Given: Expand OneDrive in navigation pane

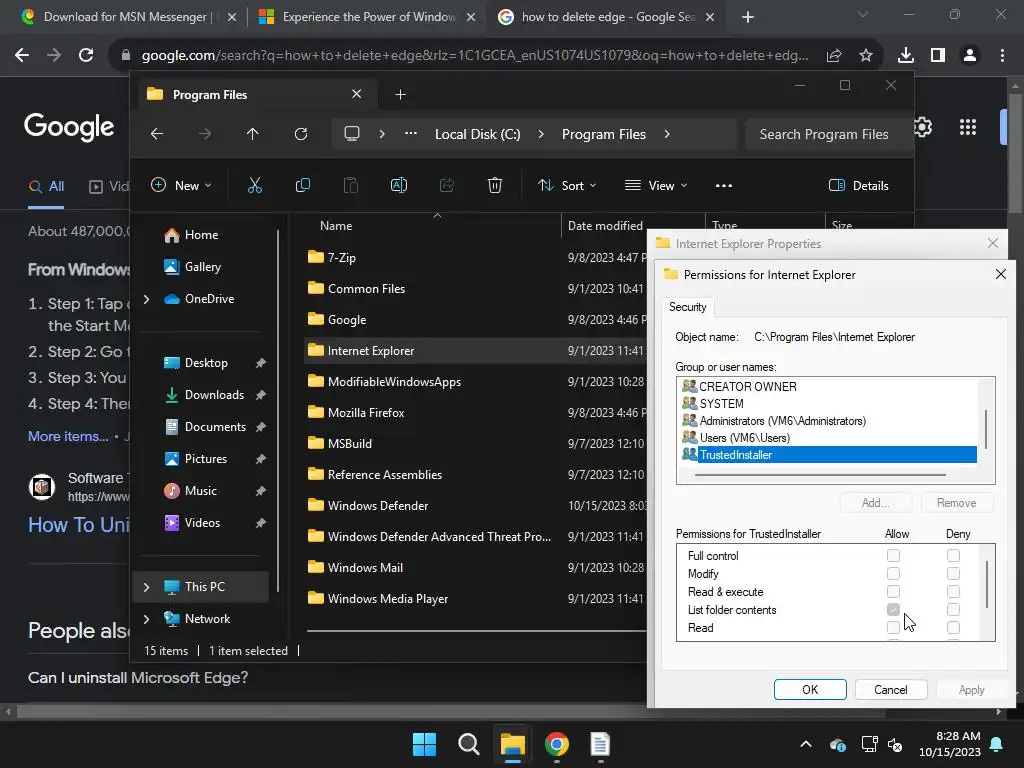Looking at the screenshot, I should pos(146,299).
